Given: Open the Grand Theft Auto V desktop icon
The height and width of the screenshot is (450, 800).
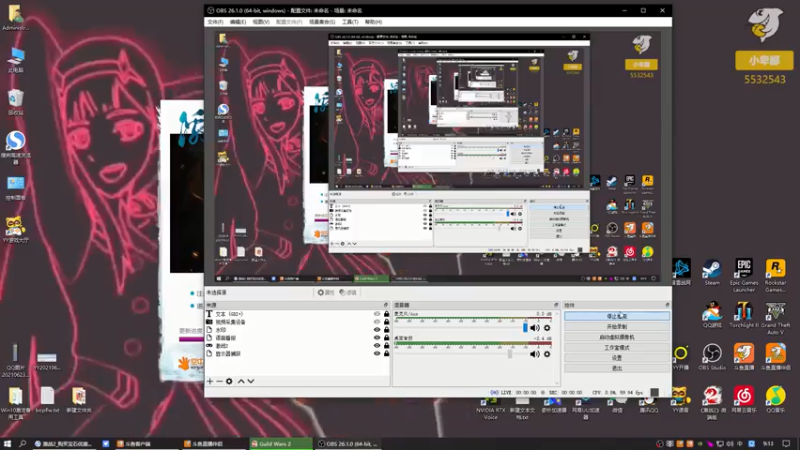Looking at the screenshot, I should 776,318.
